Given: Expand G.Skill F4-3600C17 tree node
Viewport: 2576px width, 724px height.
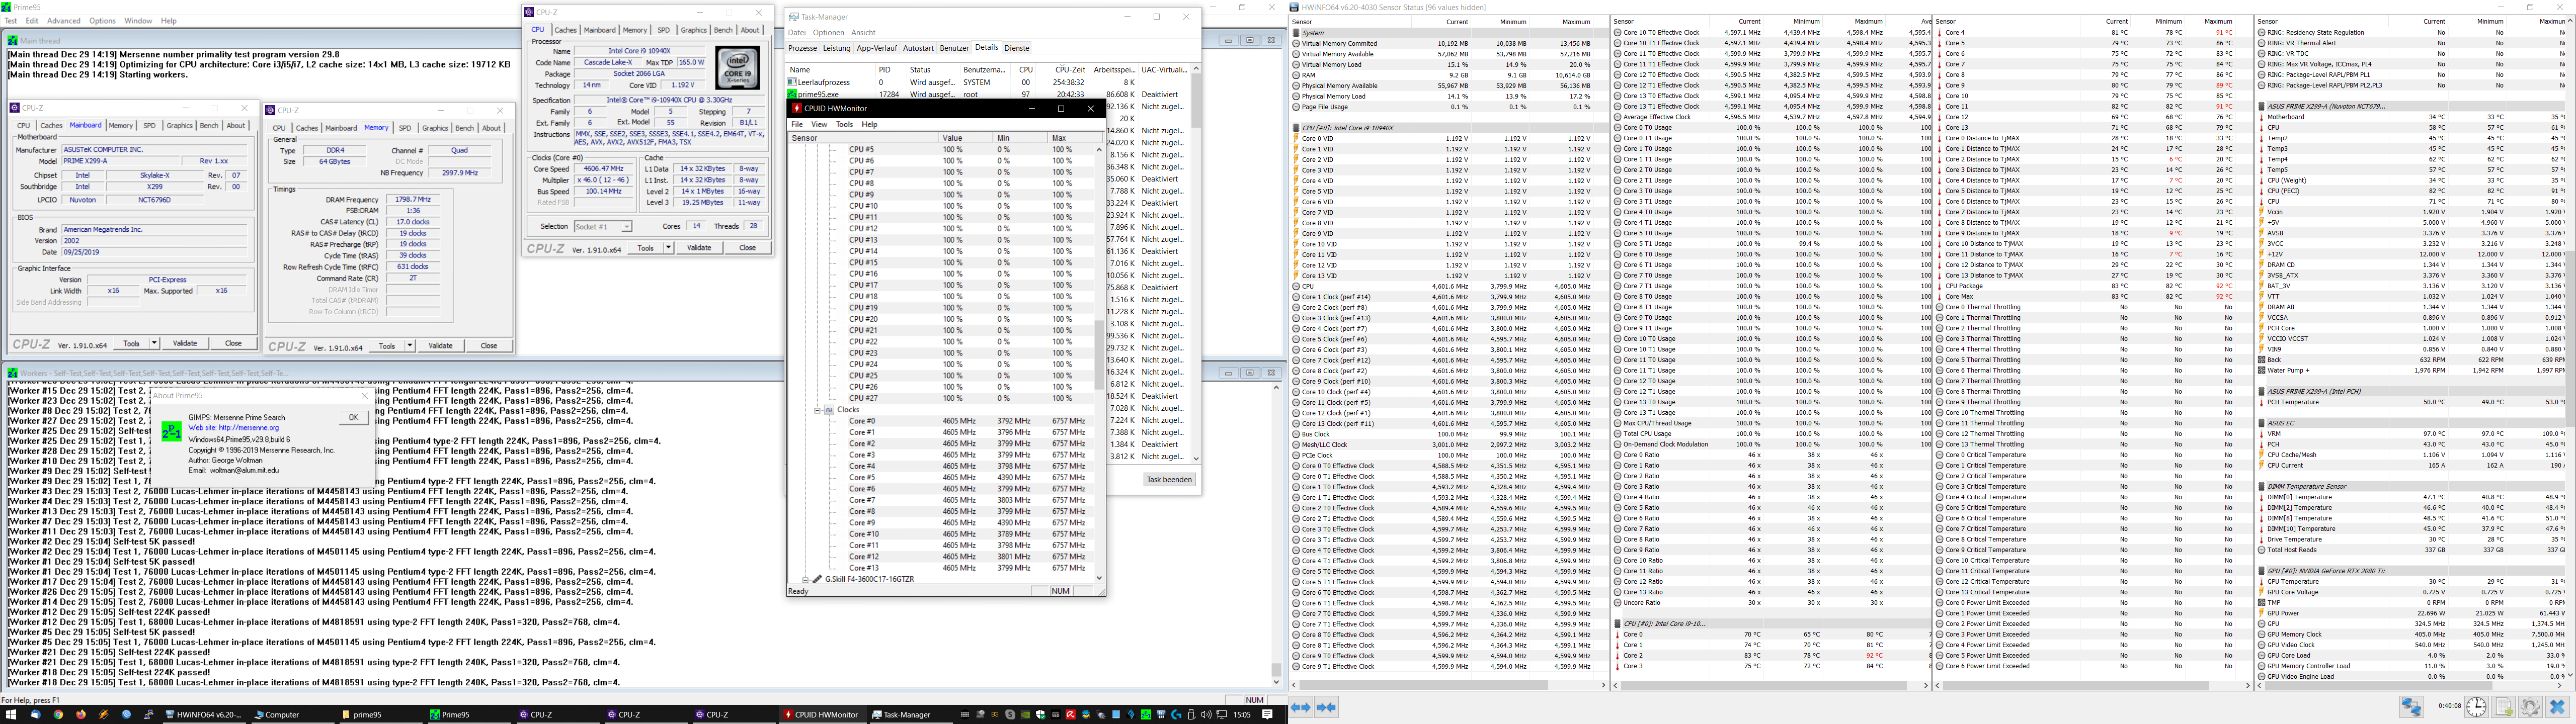Looking at the screenshot, I should (x=806, y=579).
